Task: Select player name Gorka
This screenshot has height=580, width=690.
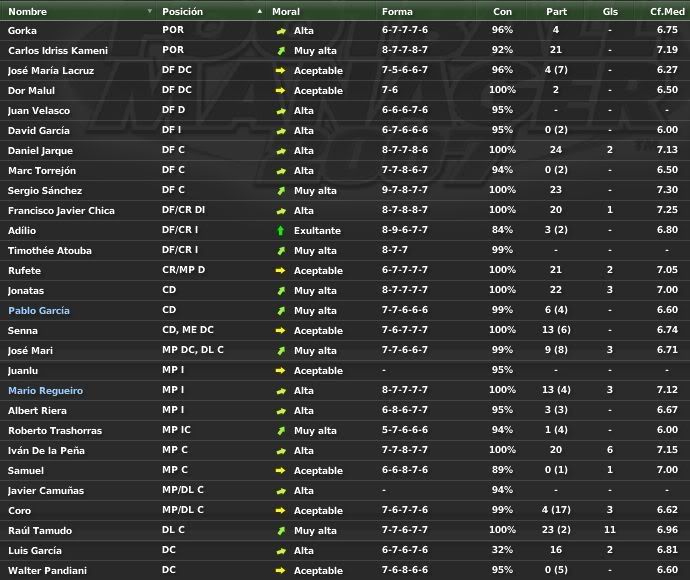Action: [22, 31]
